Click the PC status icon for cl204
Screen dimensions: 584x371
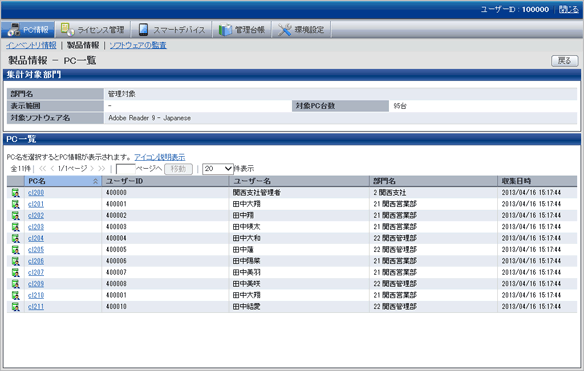[15, 238]
